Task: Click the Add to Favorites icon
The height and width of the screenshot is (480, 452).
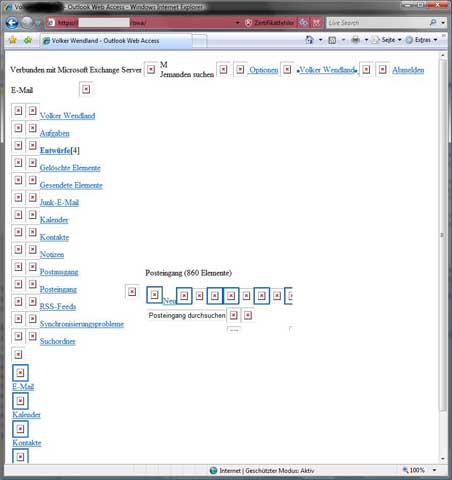Action: pos(28,40)
